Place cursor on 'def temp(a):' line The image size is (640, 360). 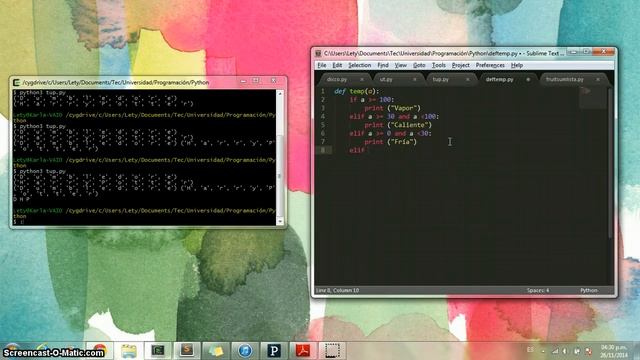(x=356, y=91)
